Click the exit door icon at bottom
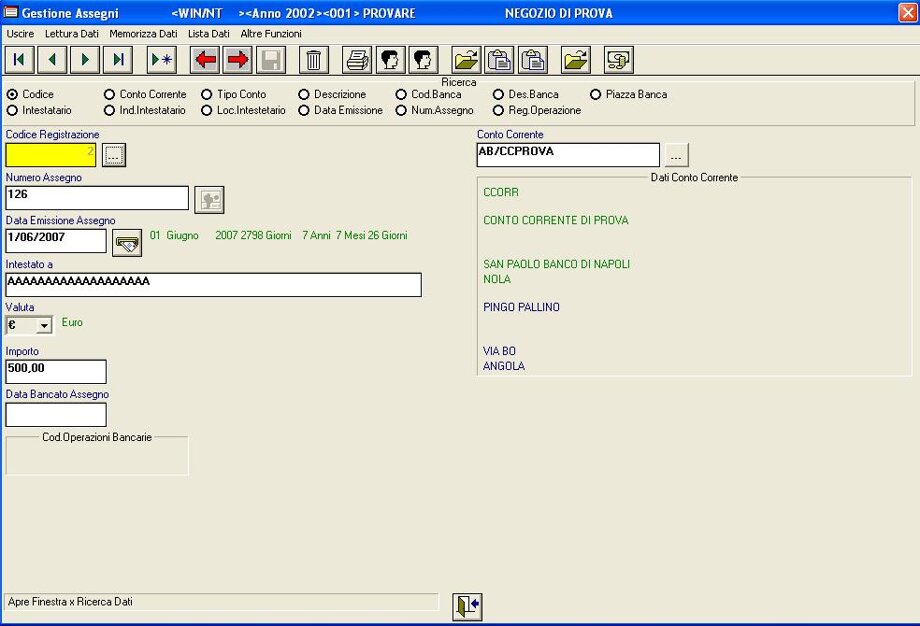Screen dimensions: 920x626 (x=467, y=605)
